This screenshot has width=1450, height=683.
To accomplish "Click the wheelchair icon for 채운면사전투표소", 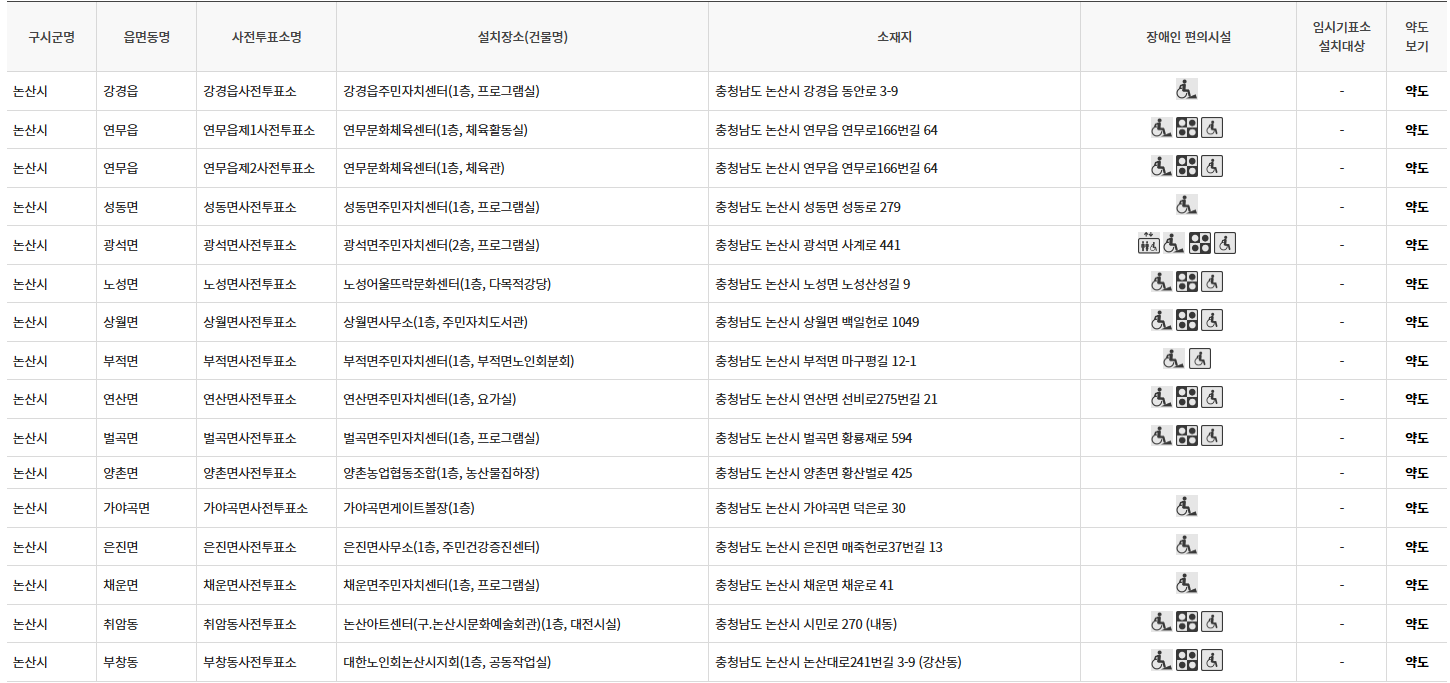I will tap(1186, 584).
